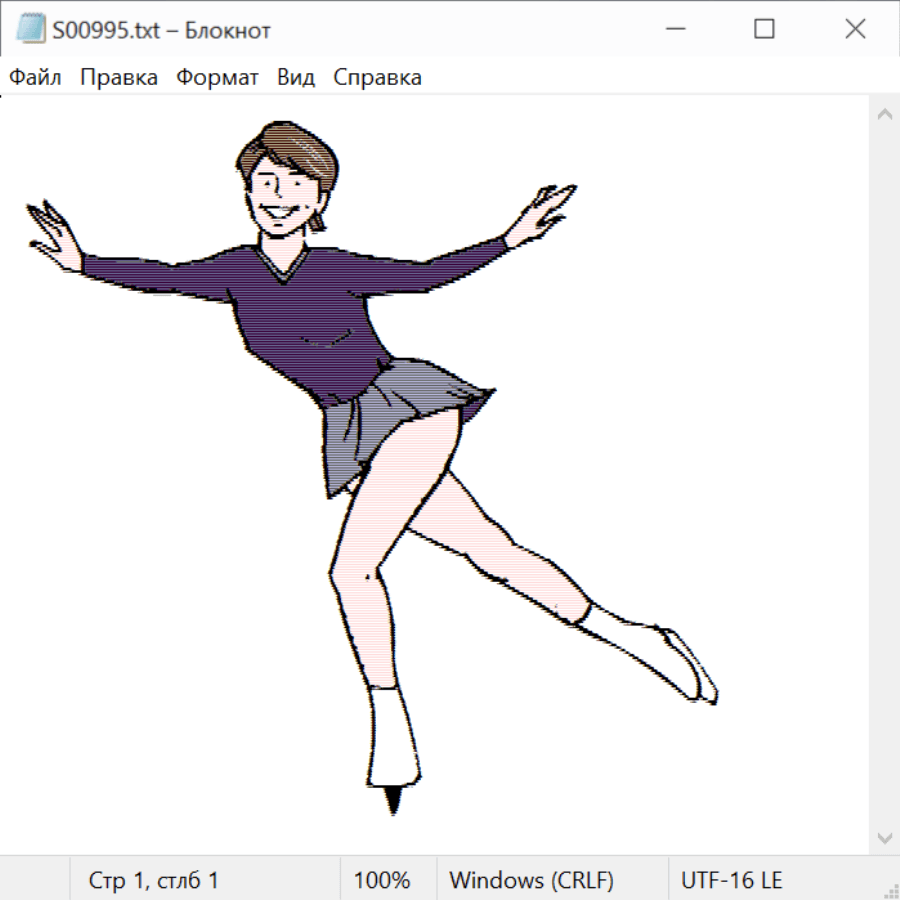The width and height of the screenshot is (900, 900).
Task: Minimize the Блокнот window
Action: [x=675, y=30]
